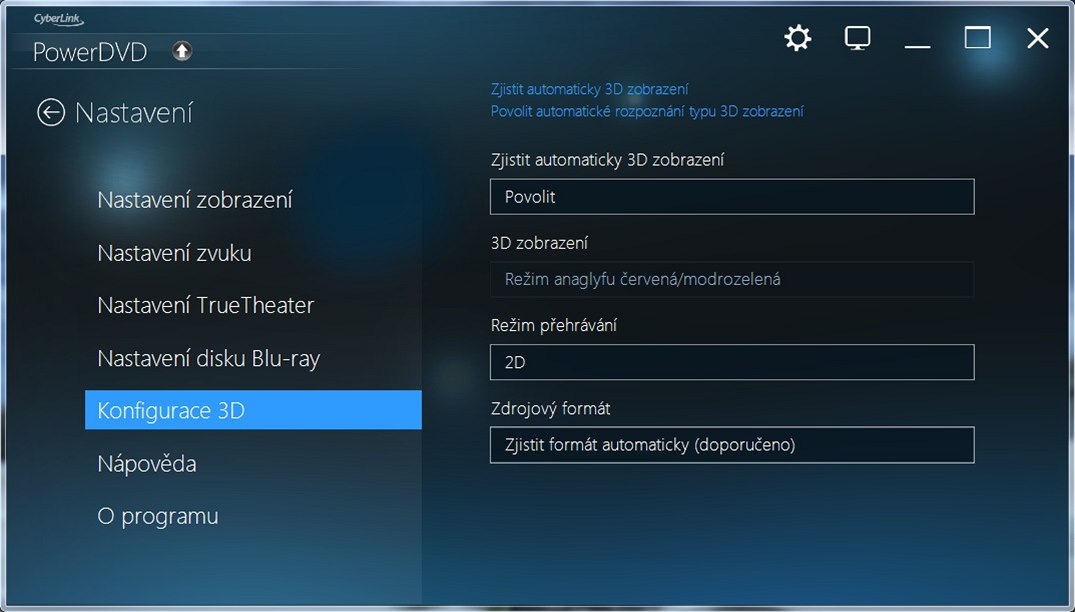
Task: Go to Nastavení disku Blu-ray
Action: tap(209, 358)
